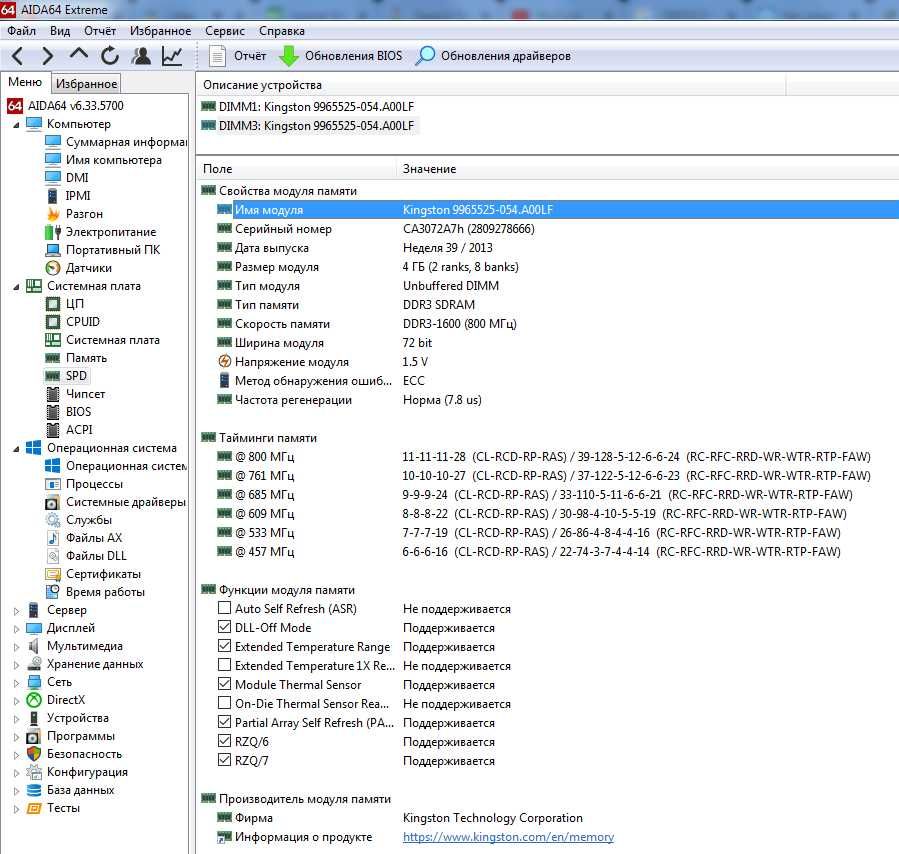899x854 pixels.
Task: Toggle Extended Temperature 1X Re... checkbox
Action: click(225, 664)
